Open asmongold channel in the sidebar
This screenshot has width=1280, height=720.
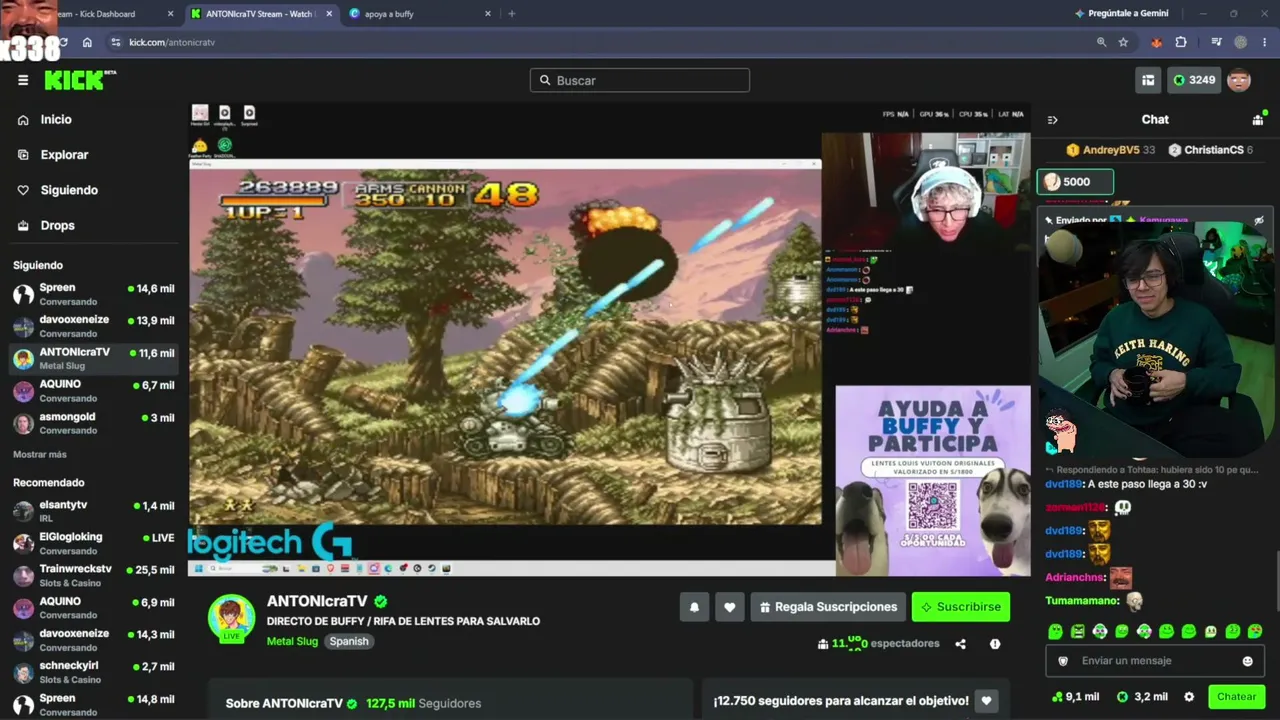(92, 423)
